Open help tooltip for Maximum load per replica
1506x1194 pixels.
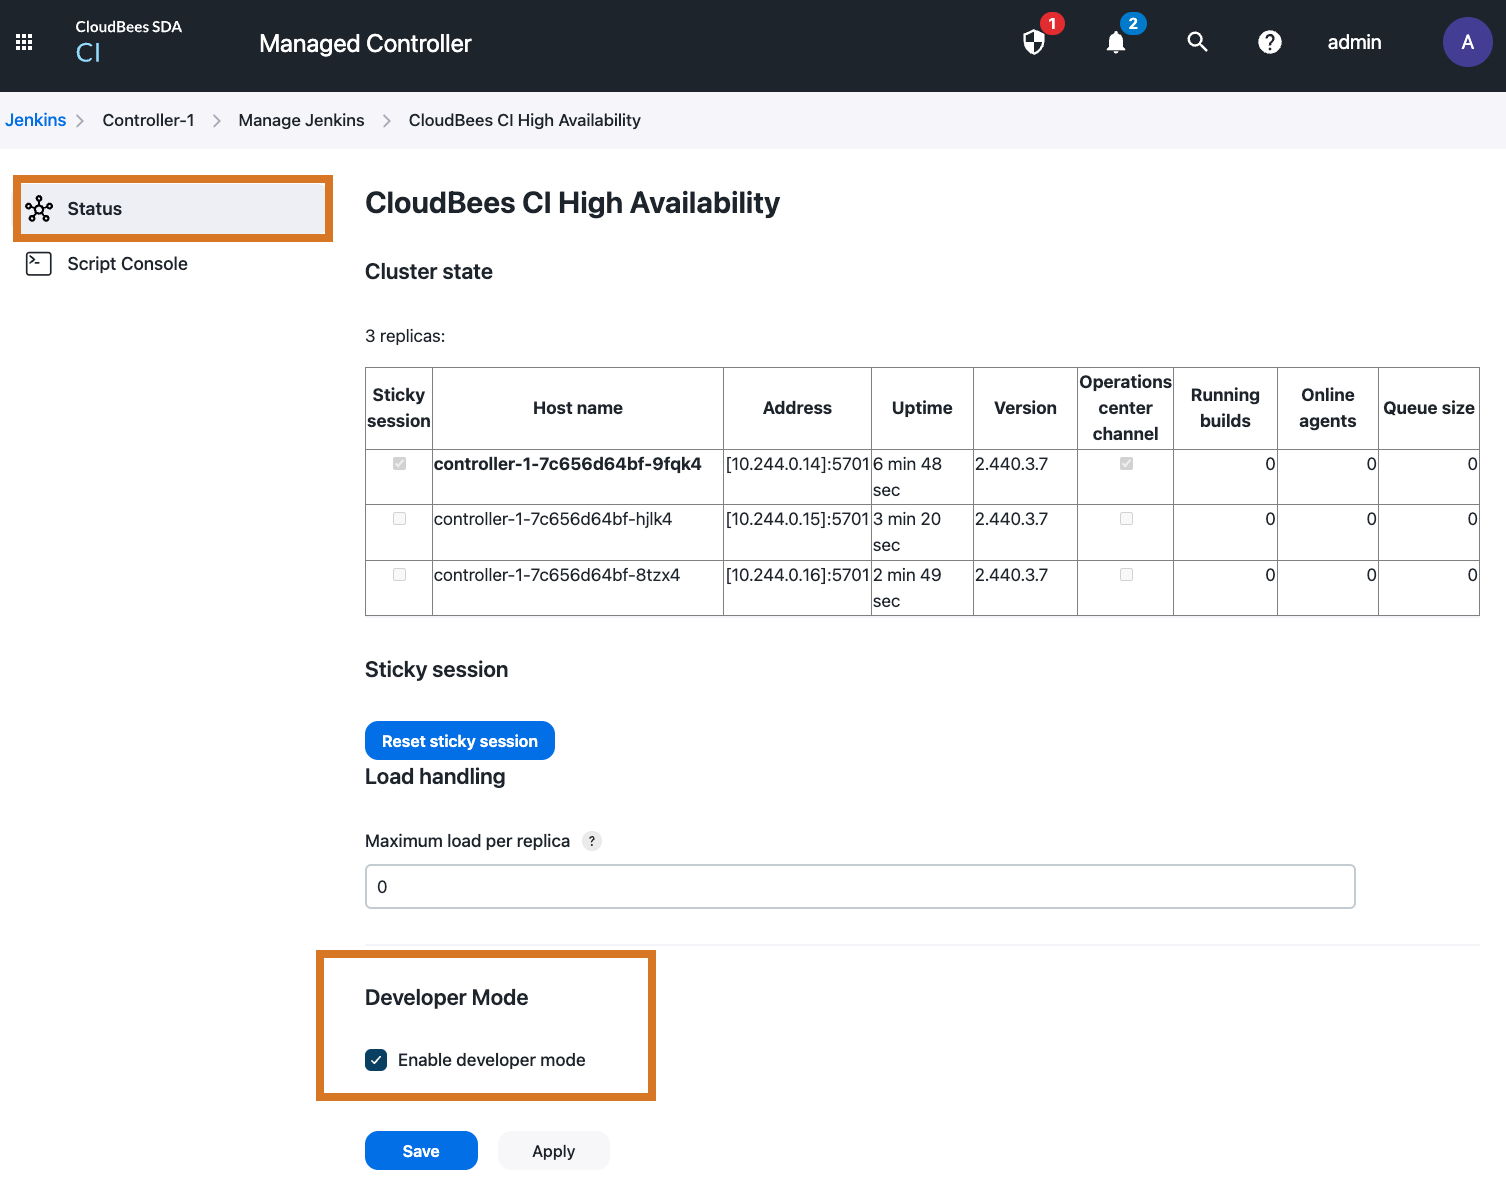click(x=592, y=841)
